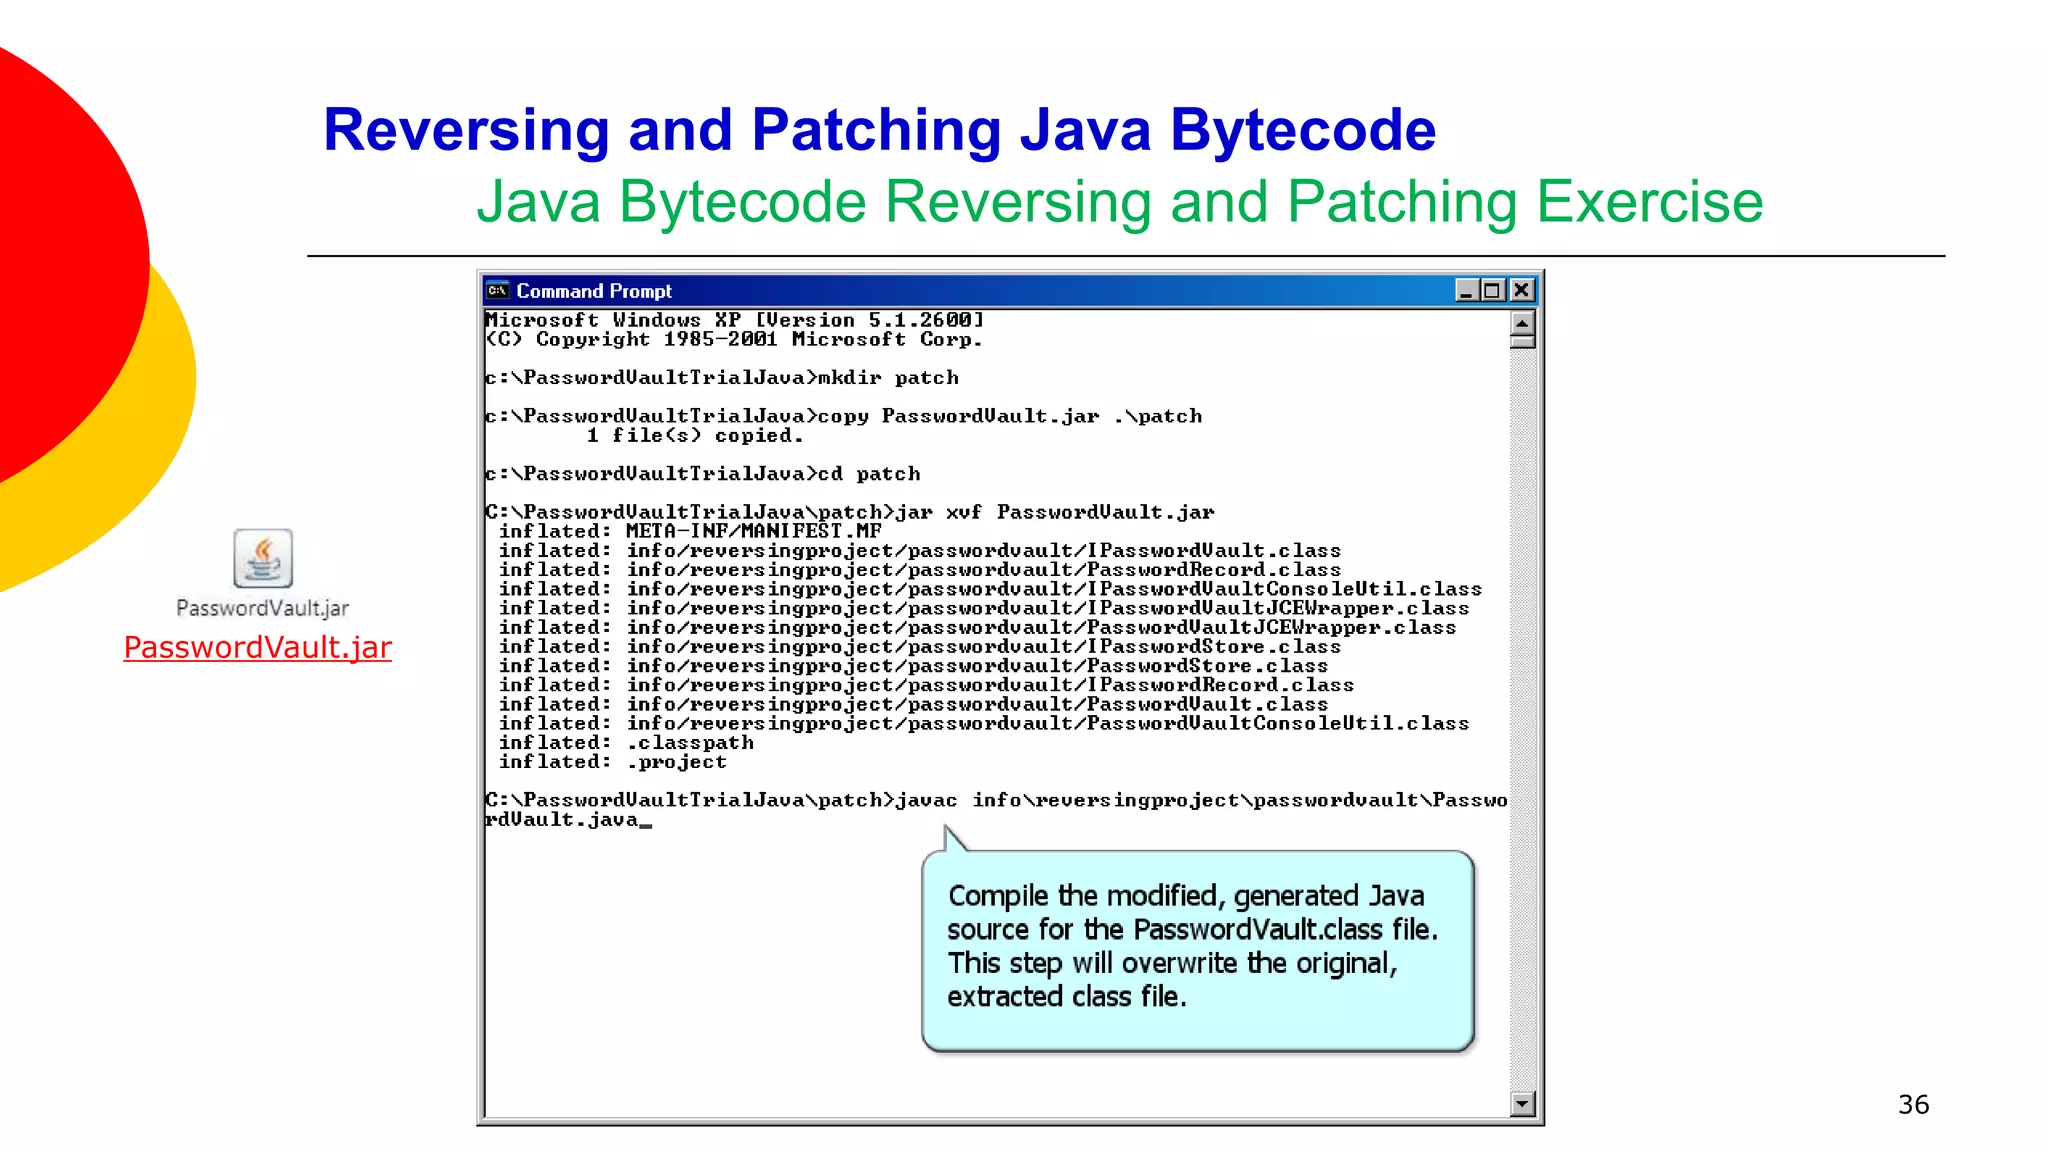Click the Microsoft copyright line
Viewport: 2048px width, 1152px height.
click(x=735, y=340)
